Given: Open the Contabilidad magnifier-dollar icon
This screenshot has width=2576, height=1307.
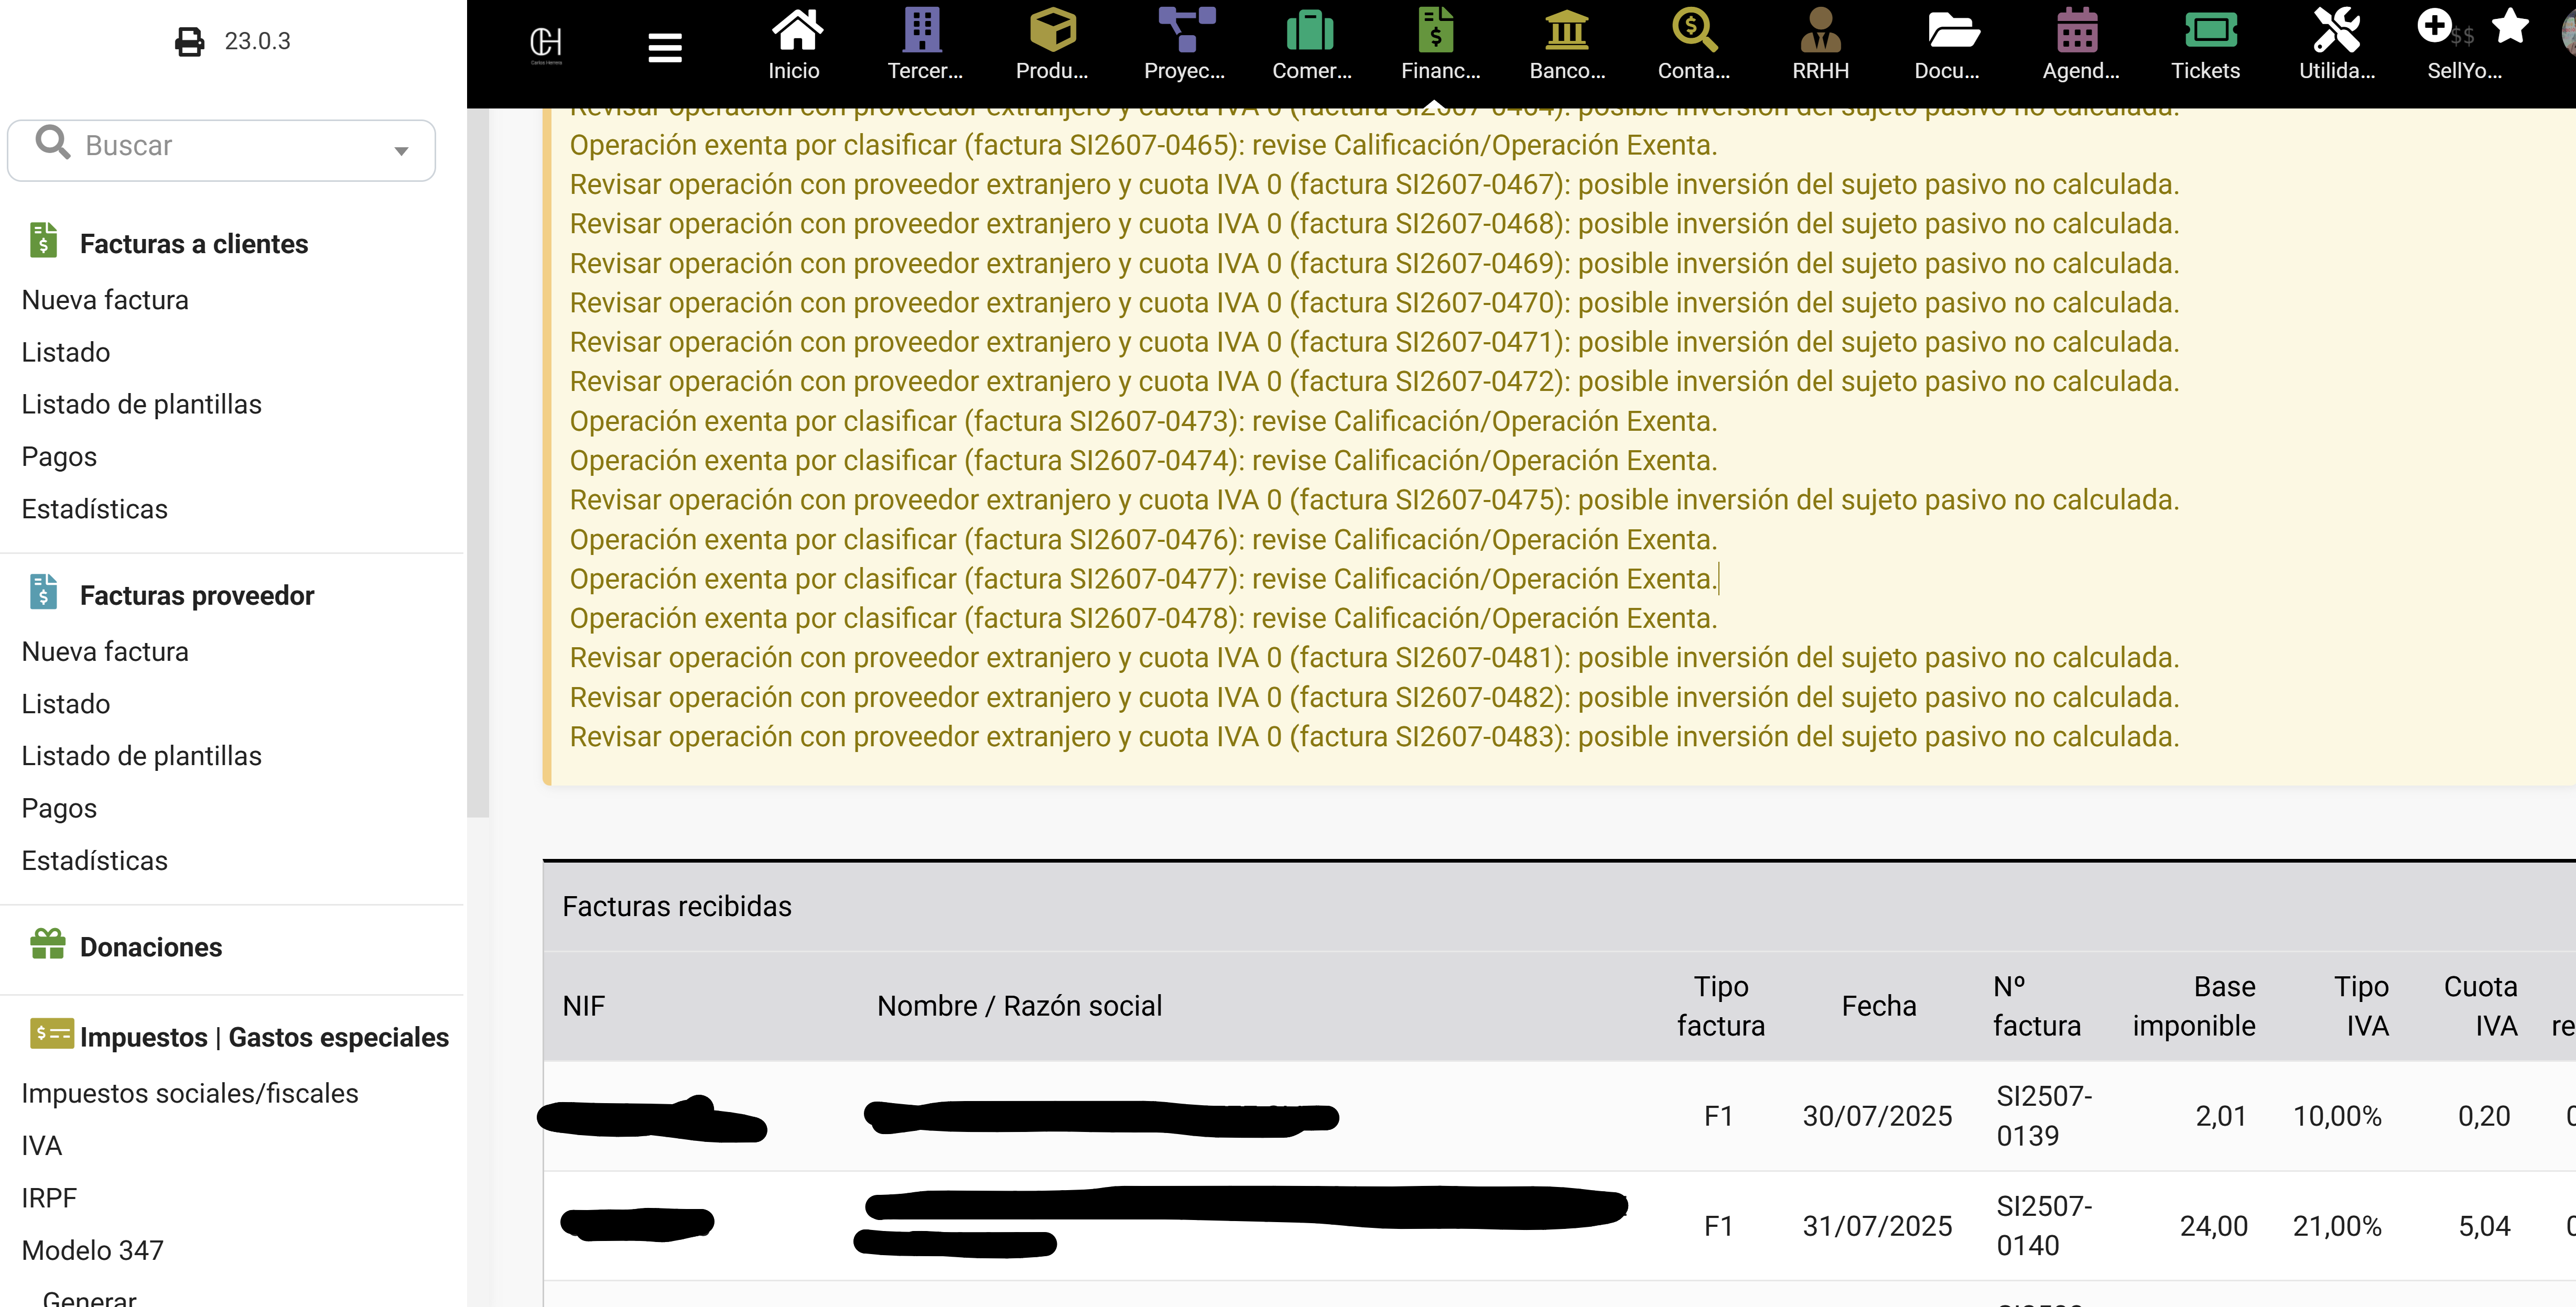Looking at the screenshot, I should tap(1695, 30).
